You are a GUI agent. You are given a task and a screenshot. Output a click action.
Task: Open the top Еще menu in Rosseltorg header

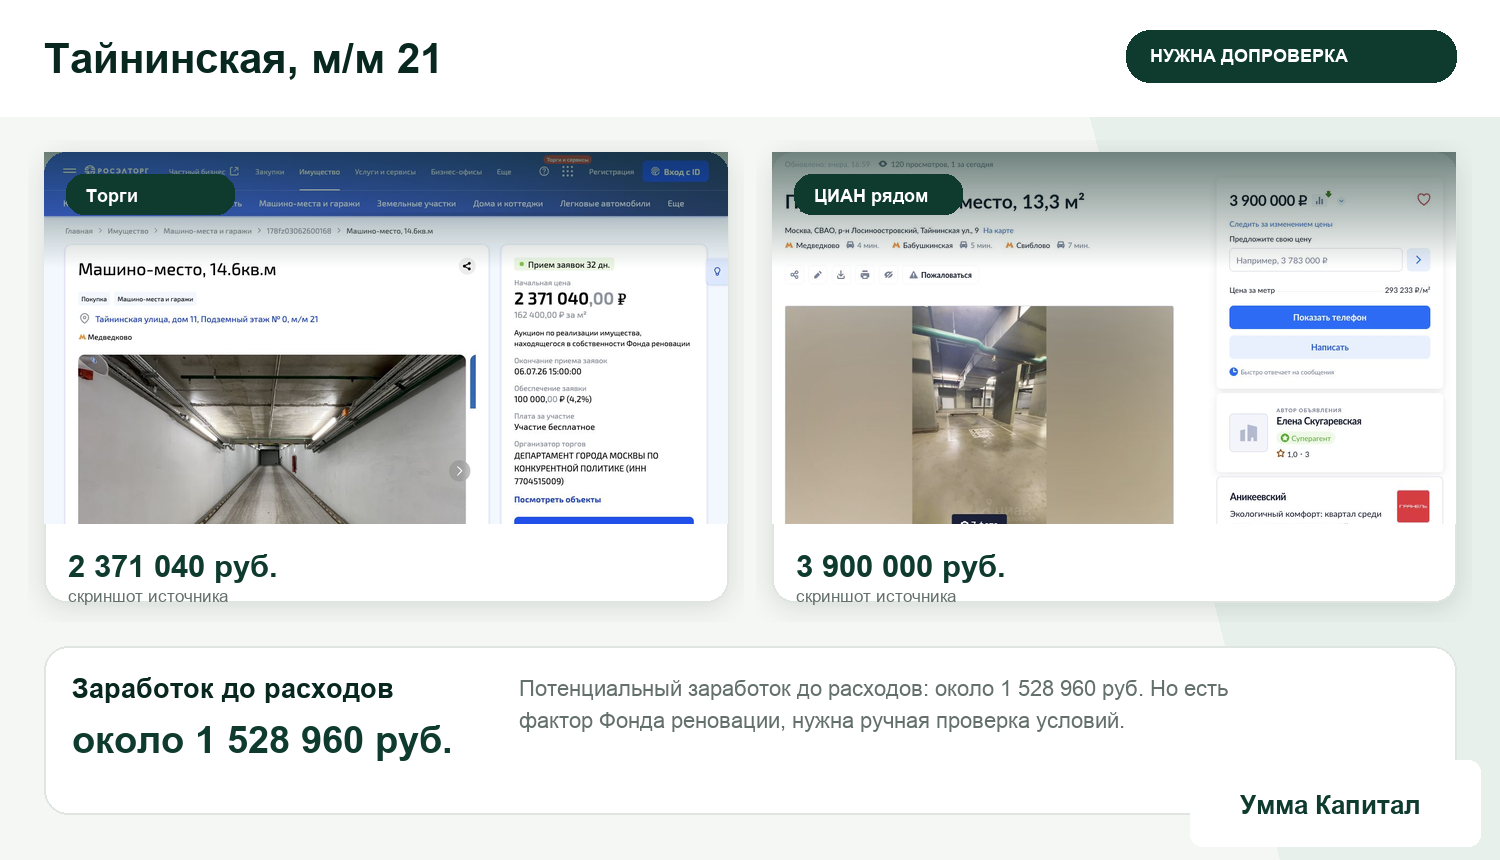(x=504, y=172)
